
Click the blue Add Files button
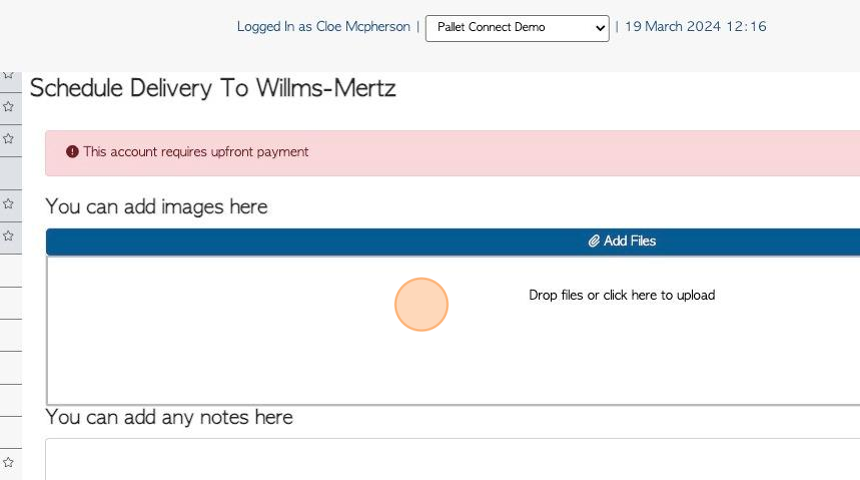(452, 241)
